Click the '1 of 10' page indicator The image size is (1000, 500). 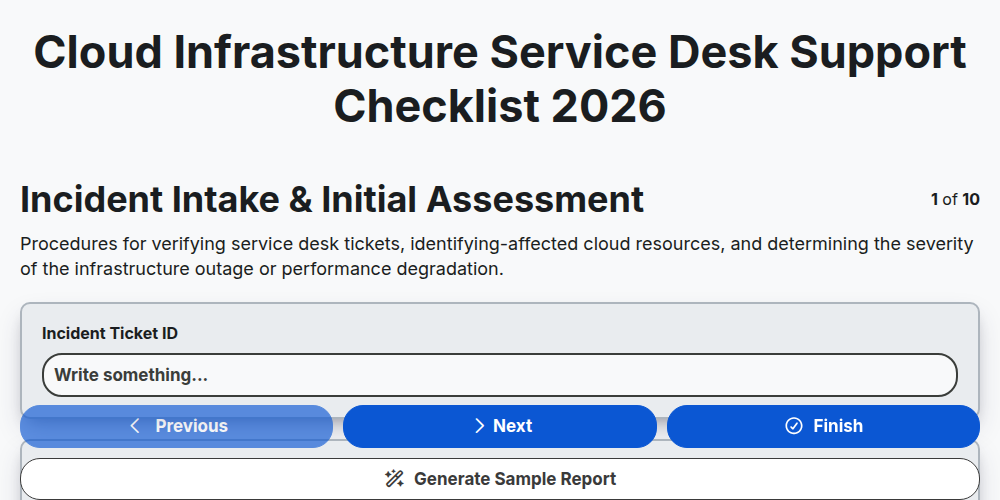[x=955, y=200]
